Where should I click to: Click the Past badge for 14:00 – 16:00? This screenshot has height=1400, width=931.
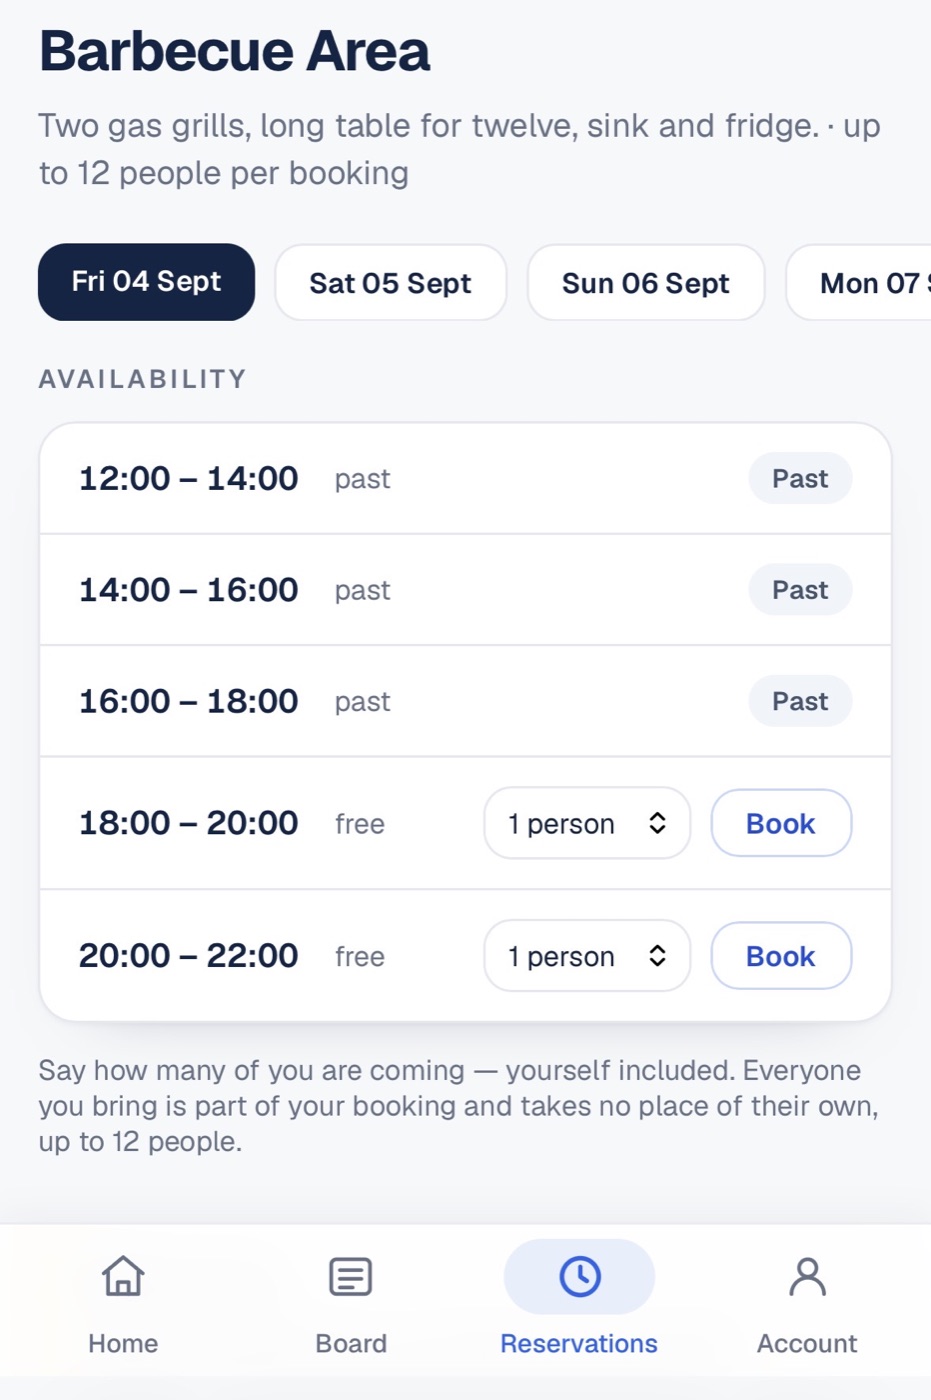800,589
